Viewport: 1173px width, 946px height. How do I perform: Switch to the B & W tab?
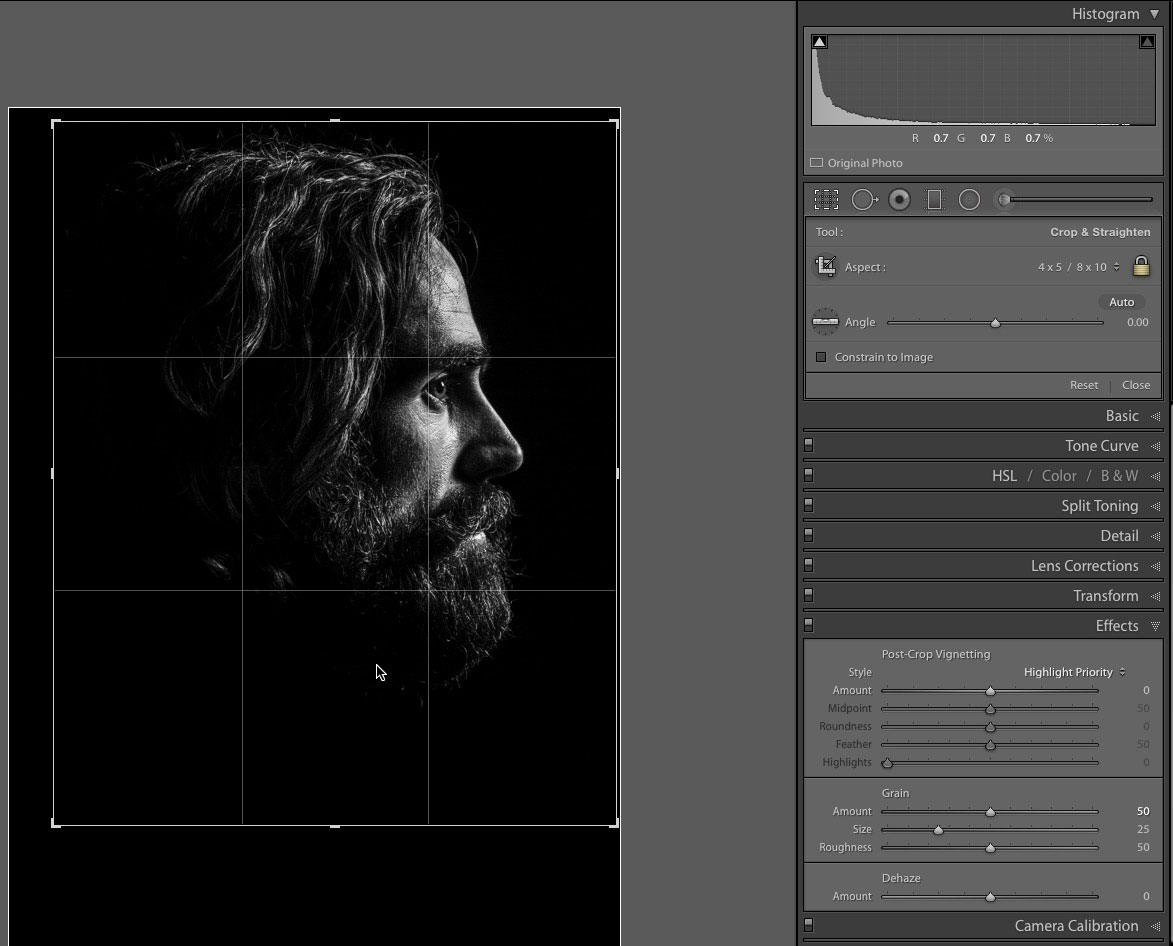pos(1119,476)
